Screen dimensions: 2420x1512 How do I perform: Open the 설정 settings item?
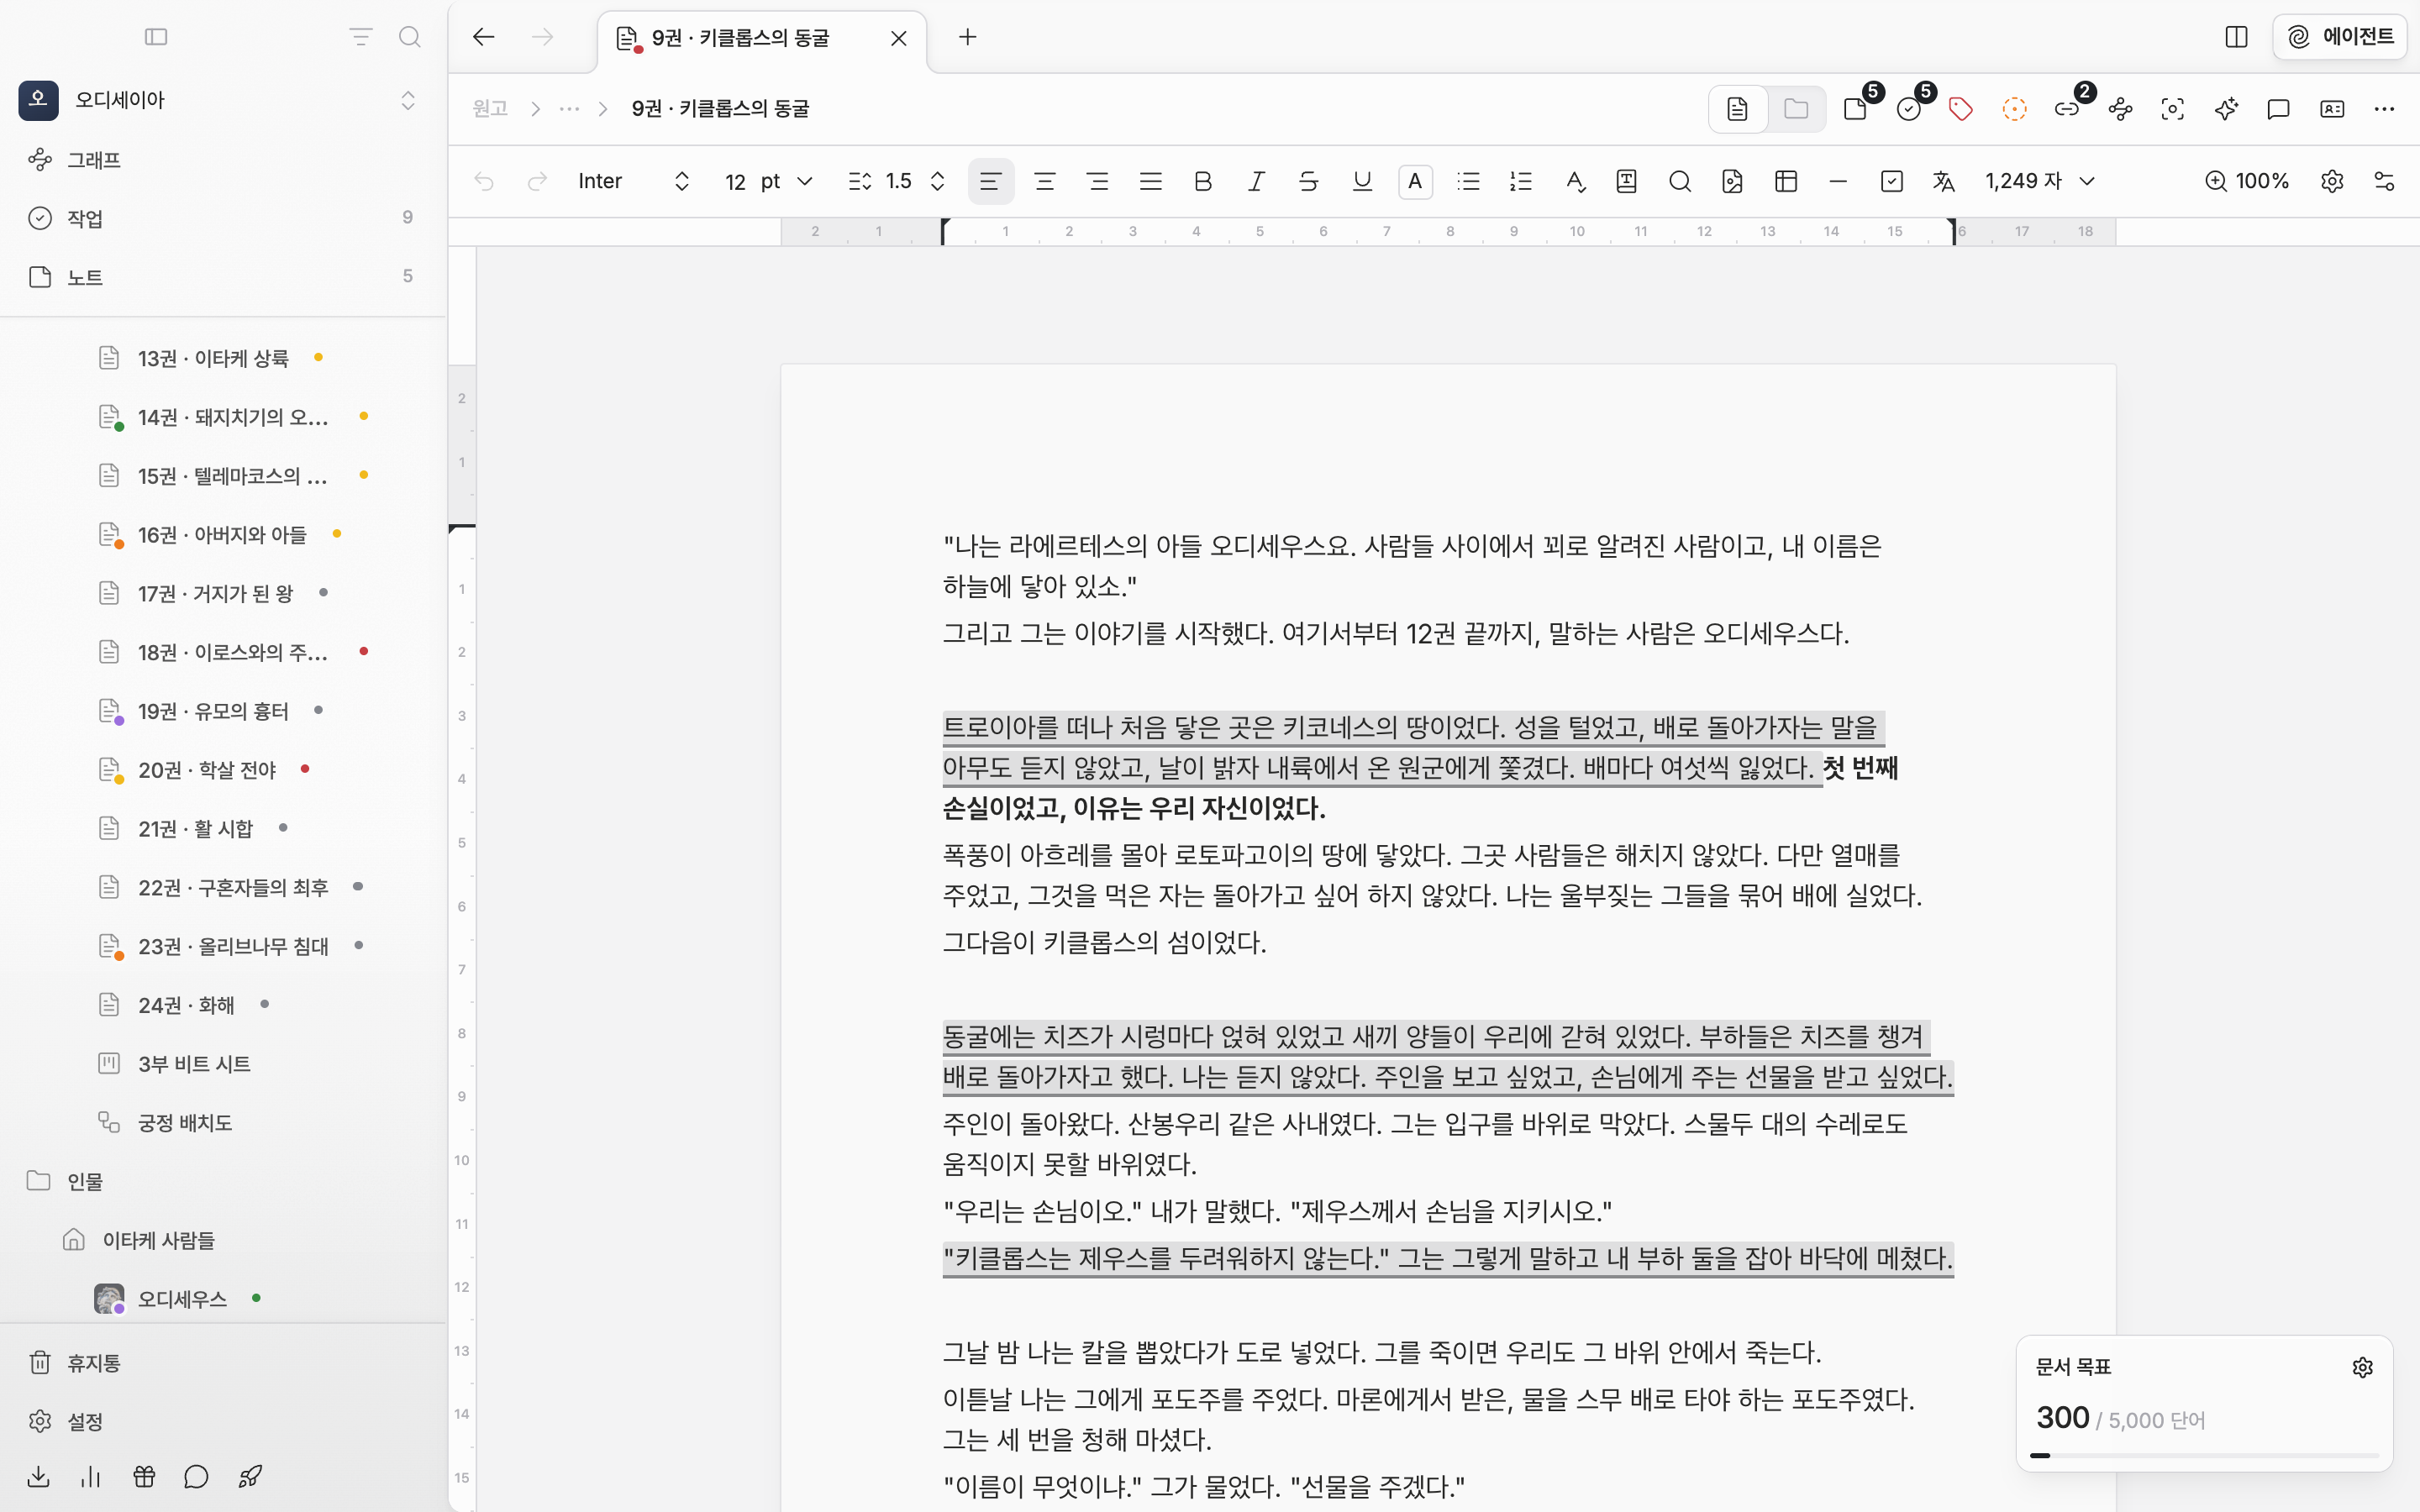pyautogui.click(x=223, y=1421)
